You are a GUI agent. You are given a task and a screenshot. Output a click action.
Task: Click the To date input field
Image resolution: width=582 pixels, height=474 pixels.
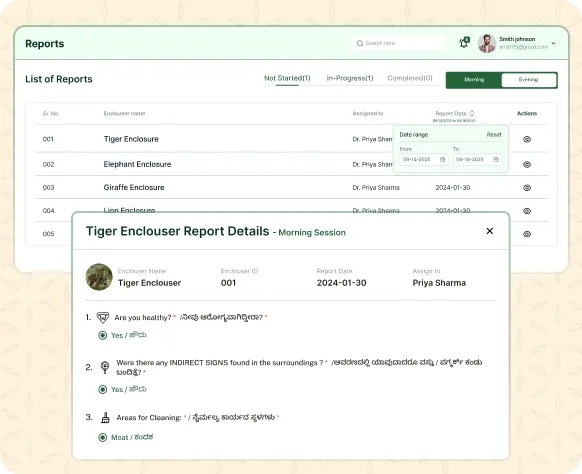[477, 159]
